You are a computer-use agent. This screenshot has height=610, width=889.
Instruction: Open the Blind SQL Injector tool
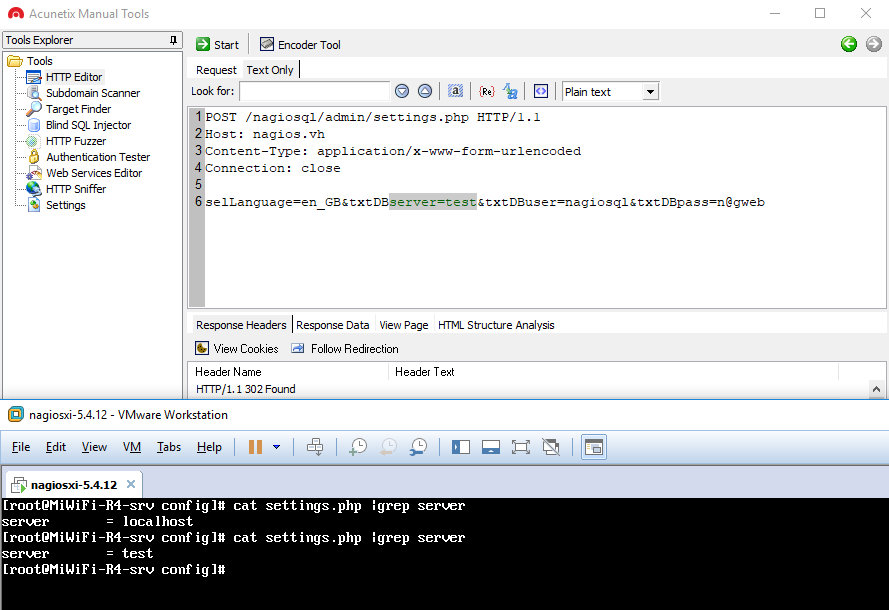[x=88, y=125]
